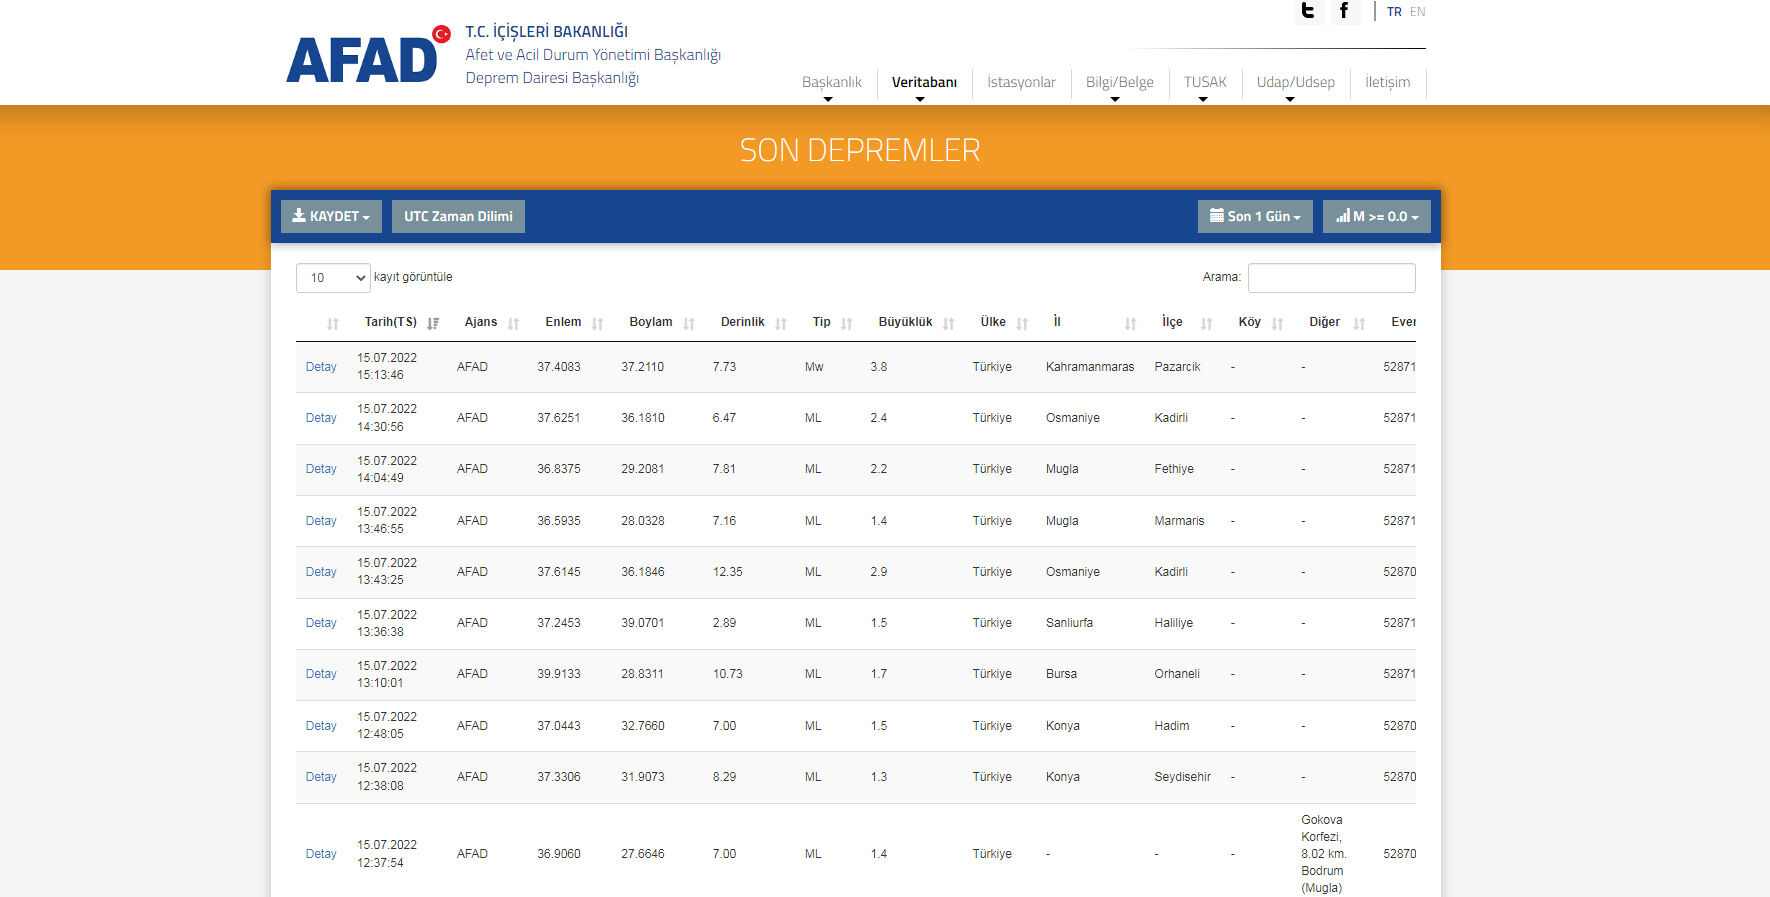The image size is (1770, 897).
Task: Open Detay for Mugla Fethiye earthquake
Action: 321,469
